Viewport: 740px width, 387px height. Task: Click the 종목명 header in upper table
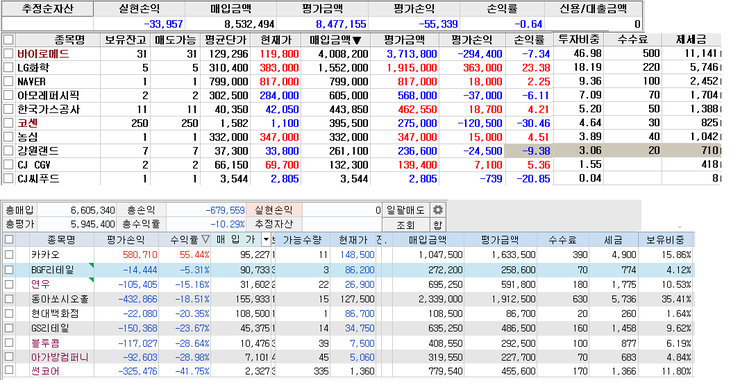click(70, 40)
